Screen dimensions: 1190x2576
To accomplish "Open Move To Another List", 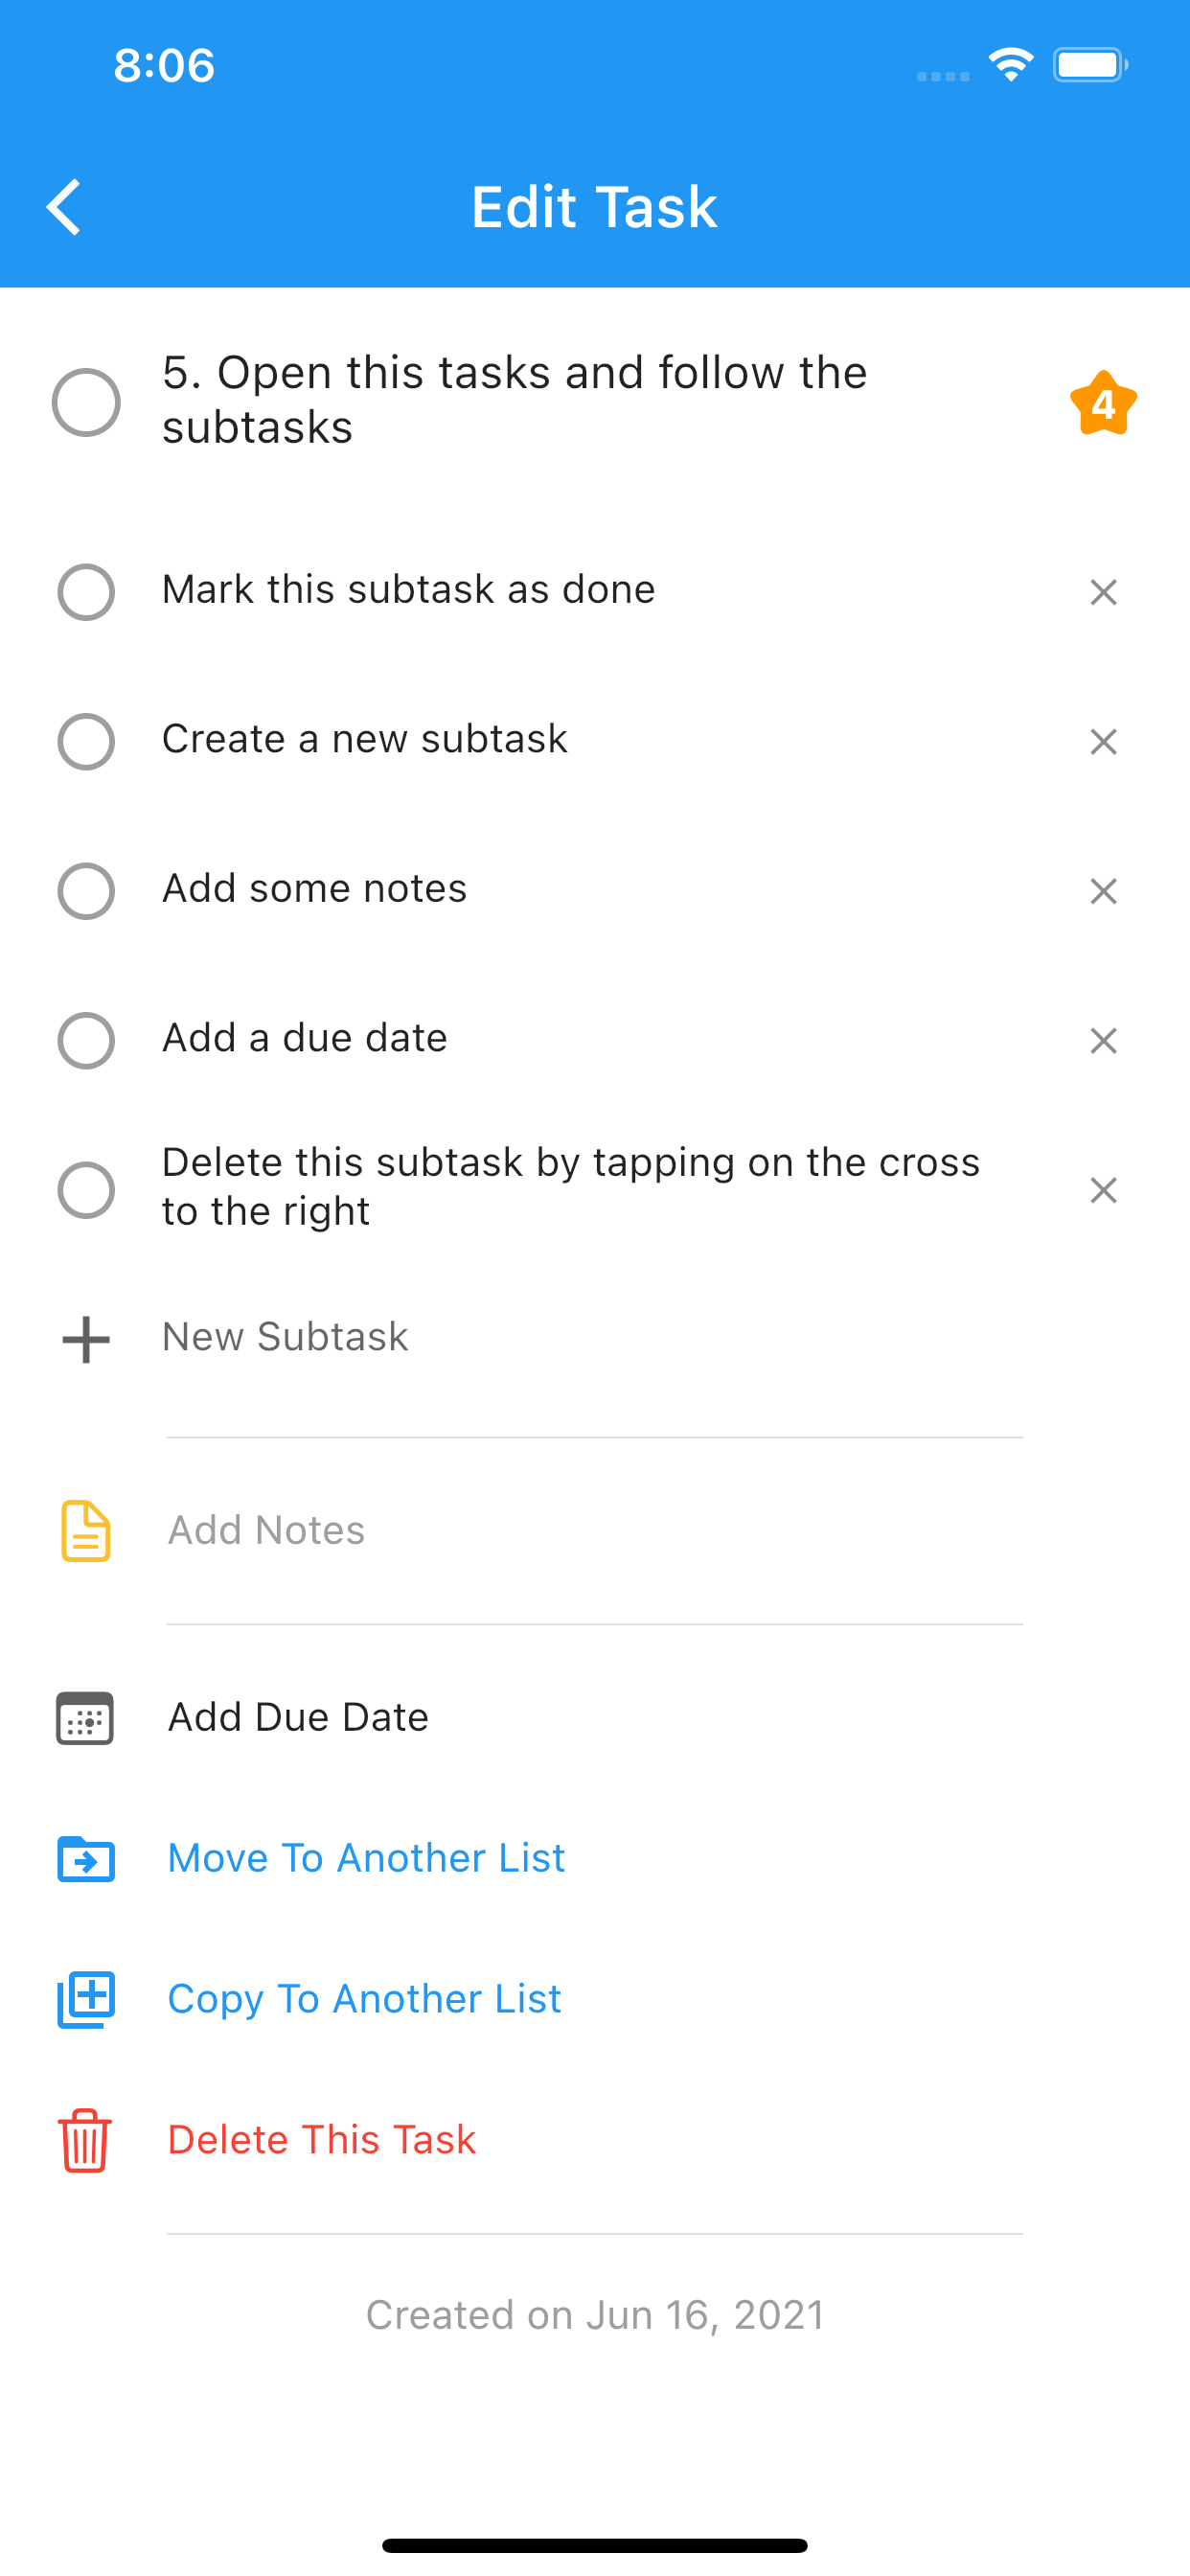I will [x=366, y=1859].
